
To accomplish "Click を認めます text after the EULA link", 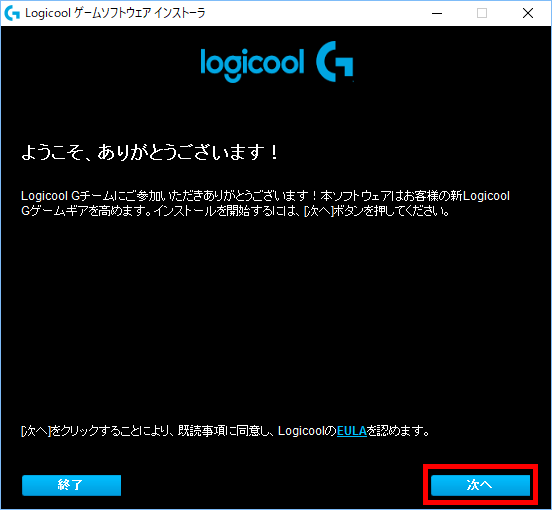I will [x=398, y=431].
